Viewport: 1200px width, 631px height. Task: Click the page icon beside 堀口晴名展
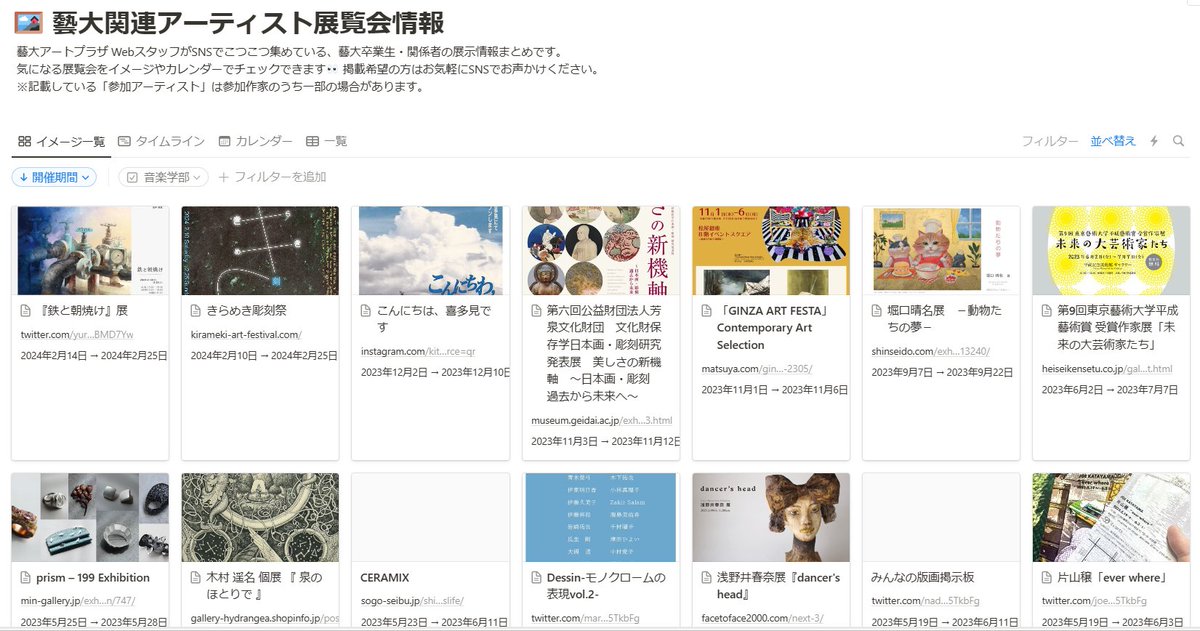[x=877, y=311]
